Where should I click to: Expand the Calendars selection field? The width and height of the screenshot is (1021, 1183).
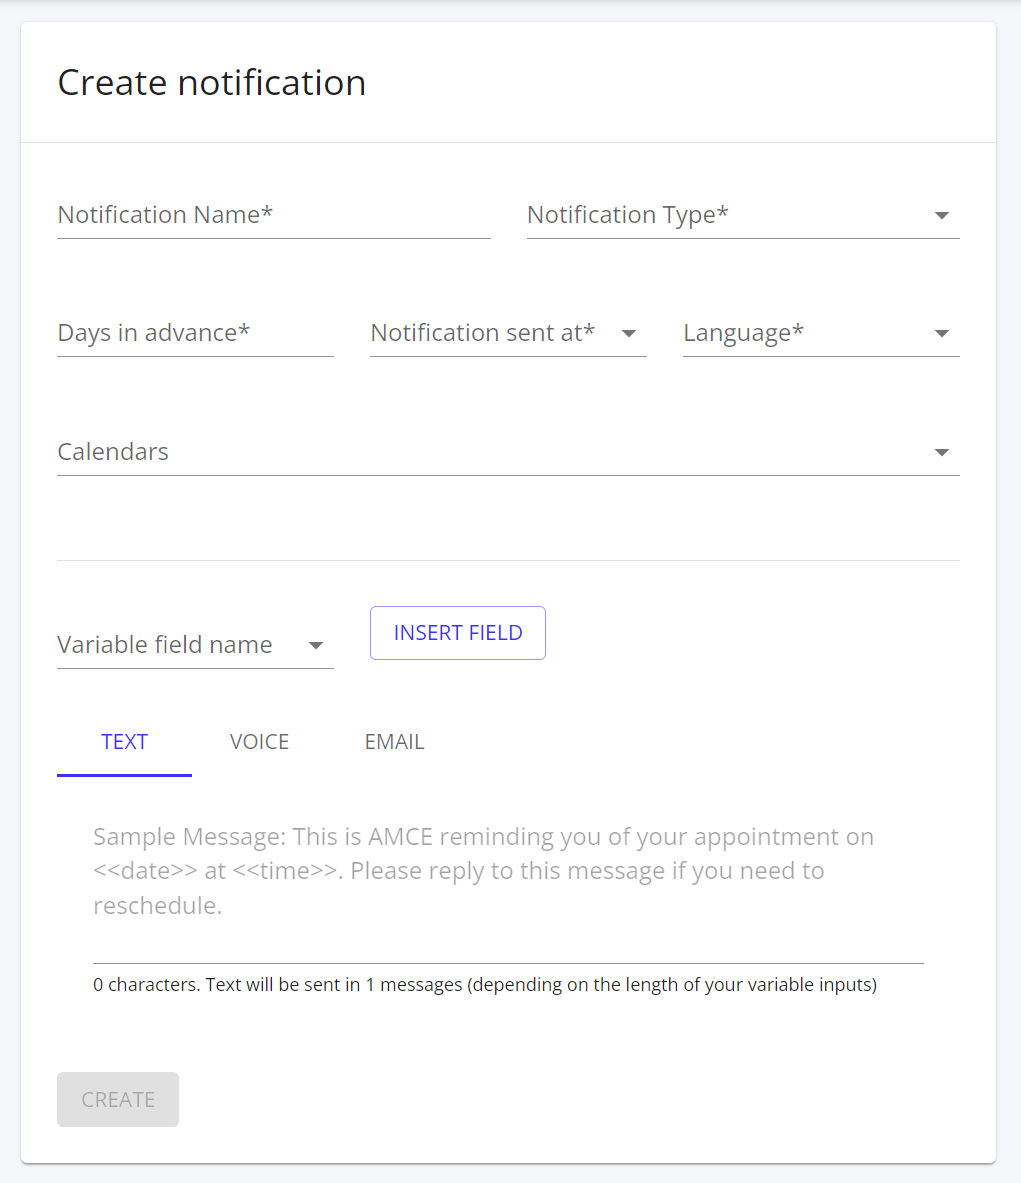click(x=490, y=452)
